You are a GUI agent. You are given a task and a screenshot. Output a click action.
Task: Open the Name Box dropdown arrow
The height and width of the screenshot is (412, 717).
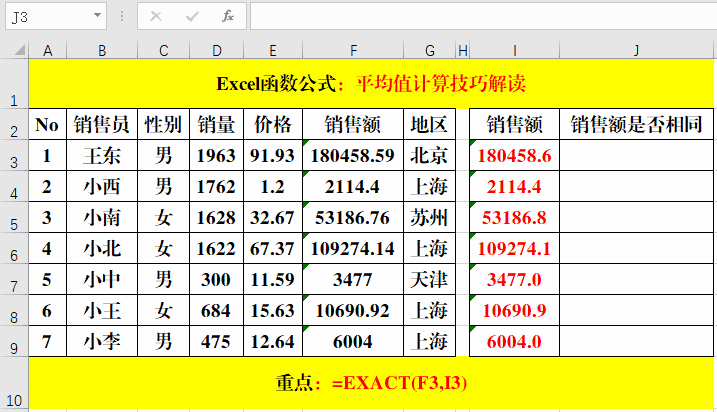(97, 16)
